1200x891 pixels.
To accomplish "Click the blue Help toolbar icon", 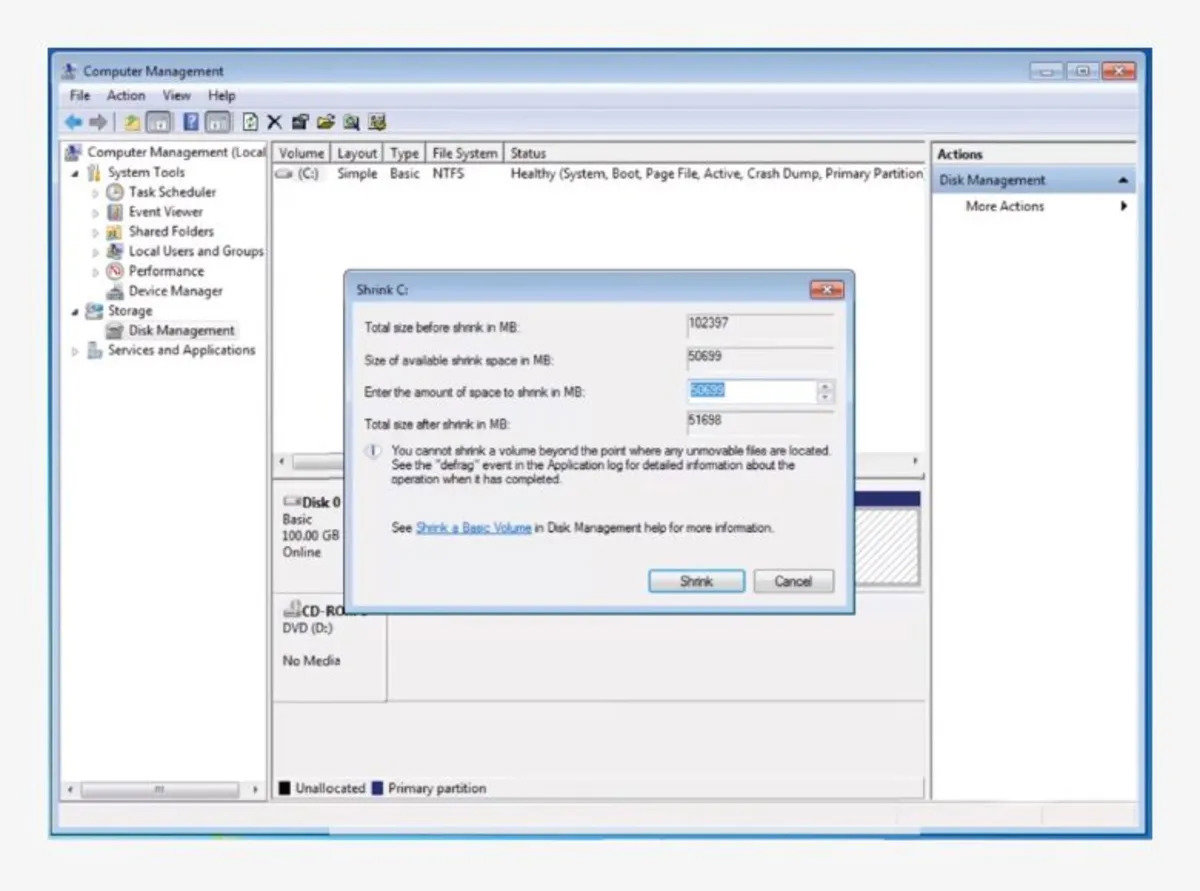I will (191, 122).
